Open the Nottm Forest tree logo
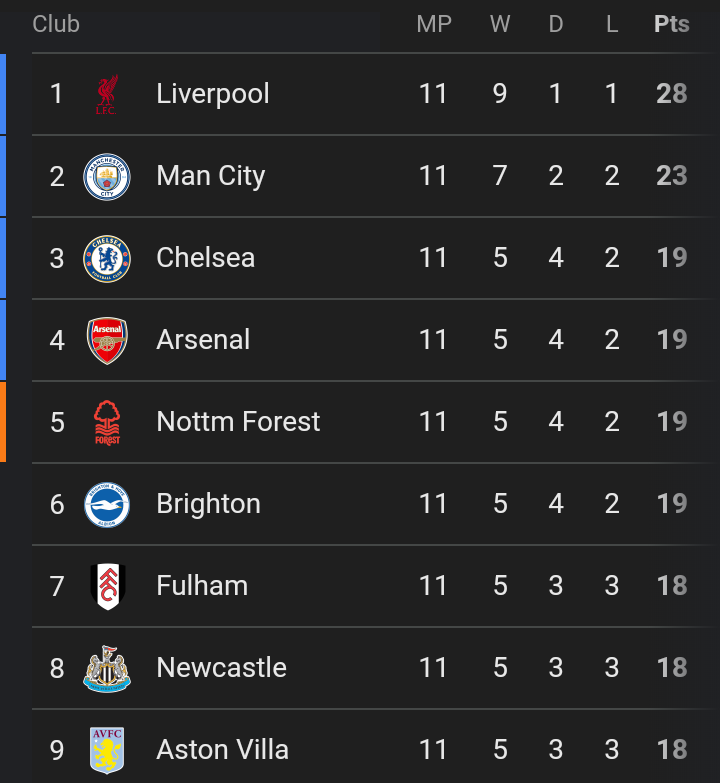This screenshot has width=720, height=783. (x=107, y=422)
